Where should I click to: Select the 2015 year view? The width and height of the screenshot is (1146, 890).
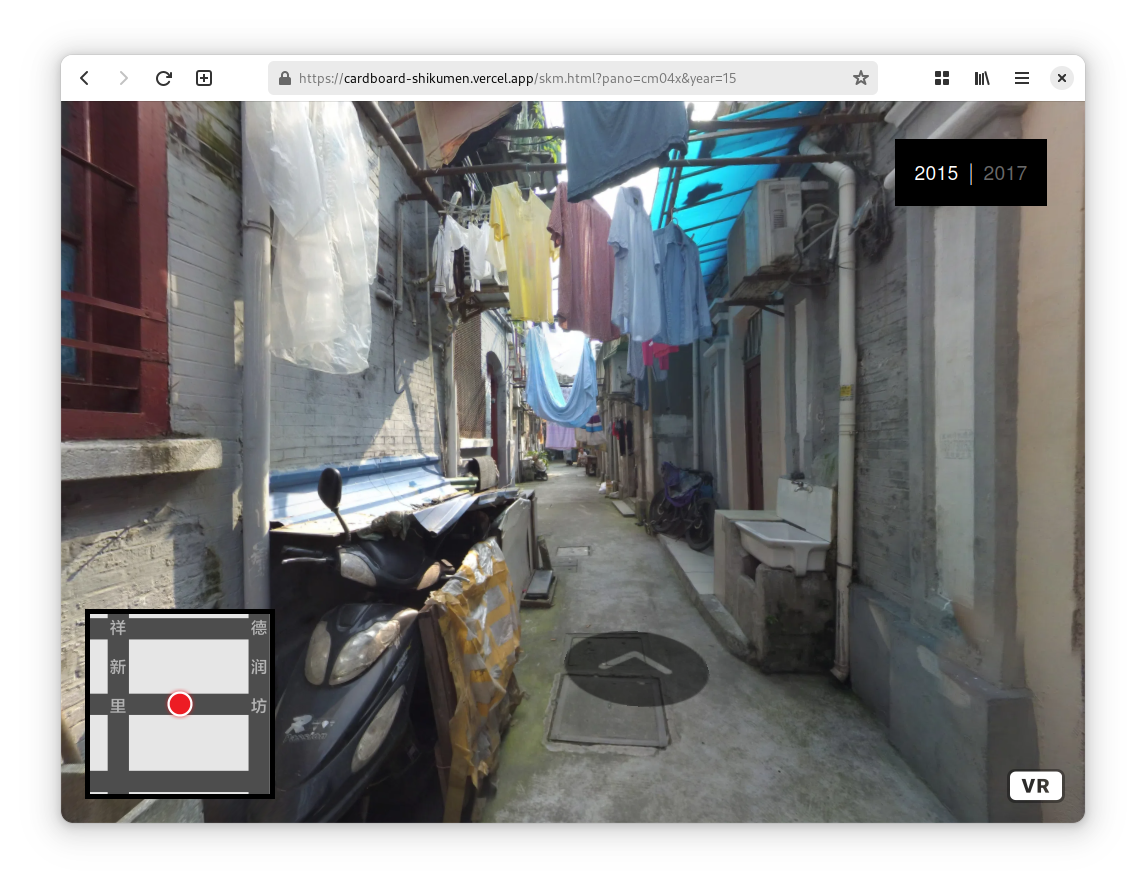(936, 173)
